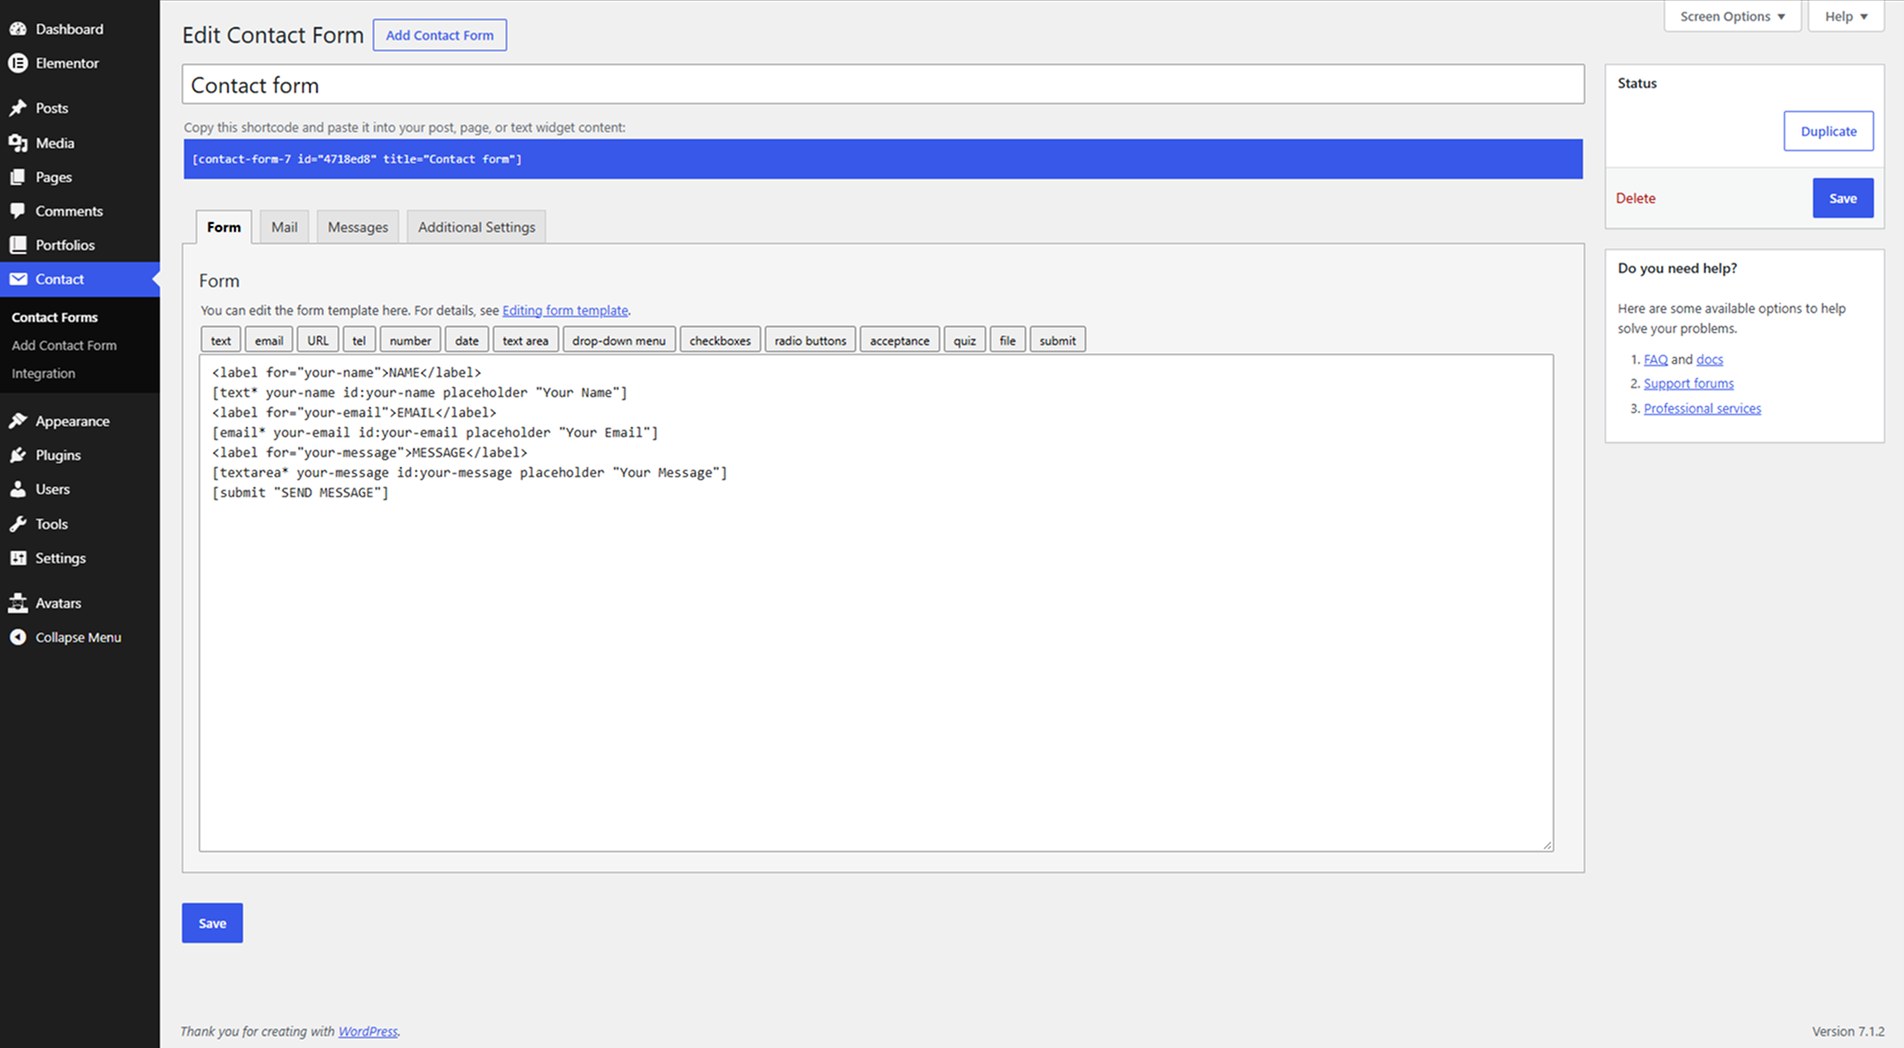Viewport: 1904px width, 1048px height.
Task: Insert a file upload tag
Action: 1008,340
